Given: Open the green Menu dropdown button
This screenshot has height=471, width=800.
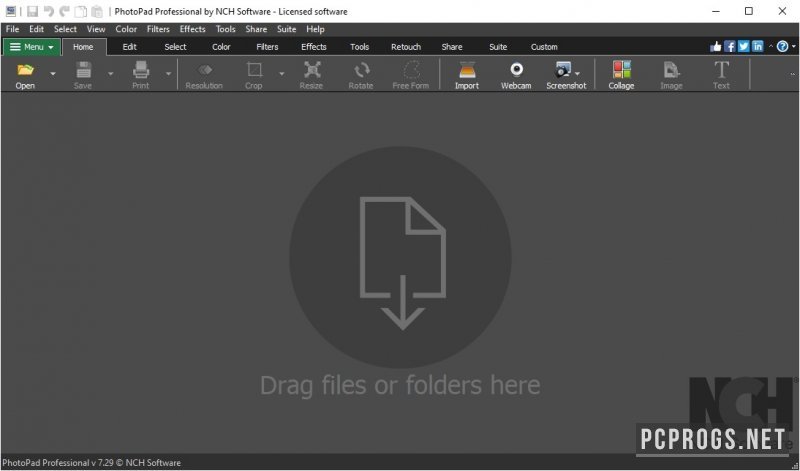Looking at the screenshot, I should point(32,47).
